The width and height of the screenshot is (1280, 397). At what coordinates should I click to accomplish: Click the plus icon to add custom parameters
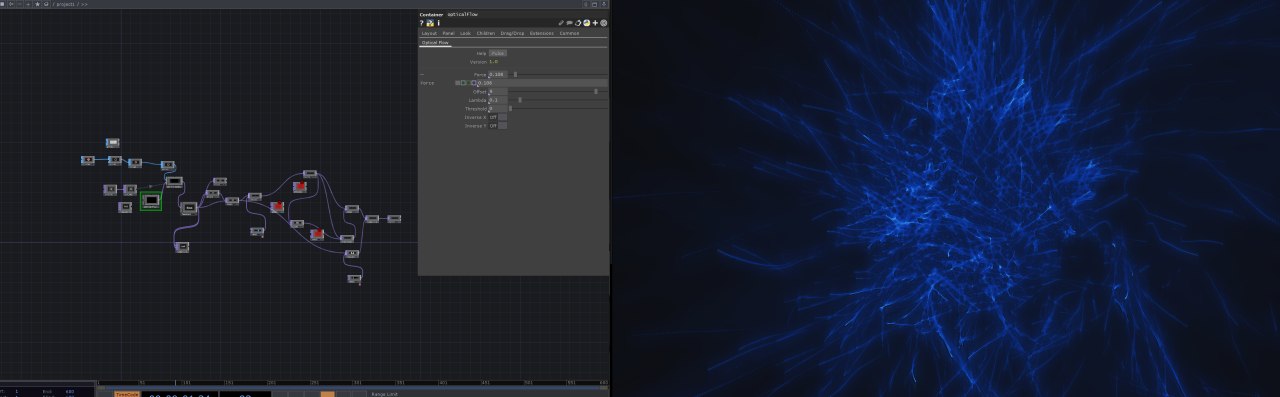595,23
